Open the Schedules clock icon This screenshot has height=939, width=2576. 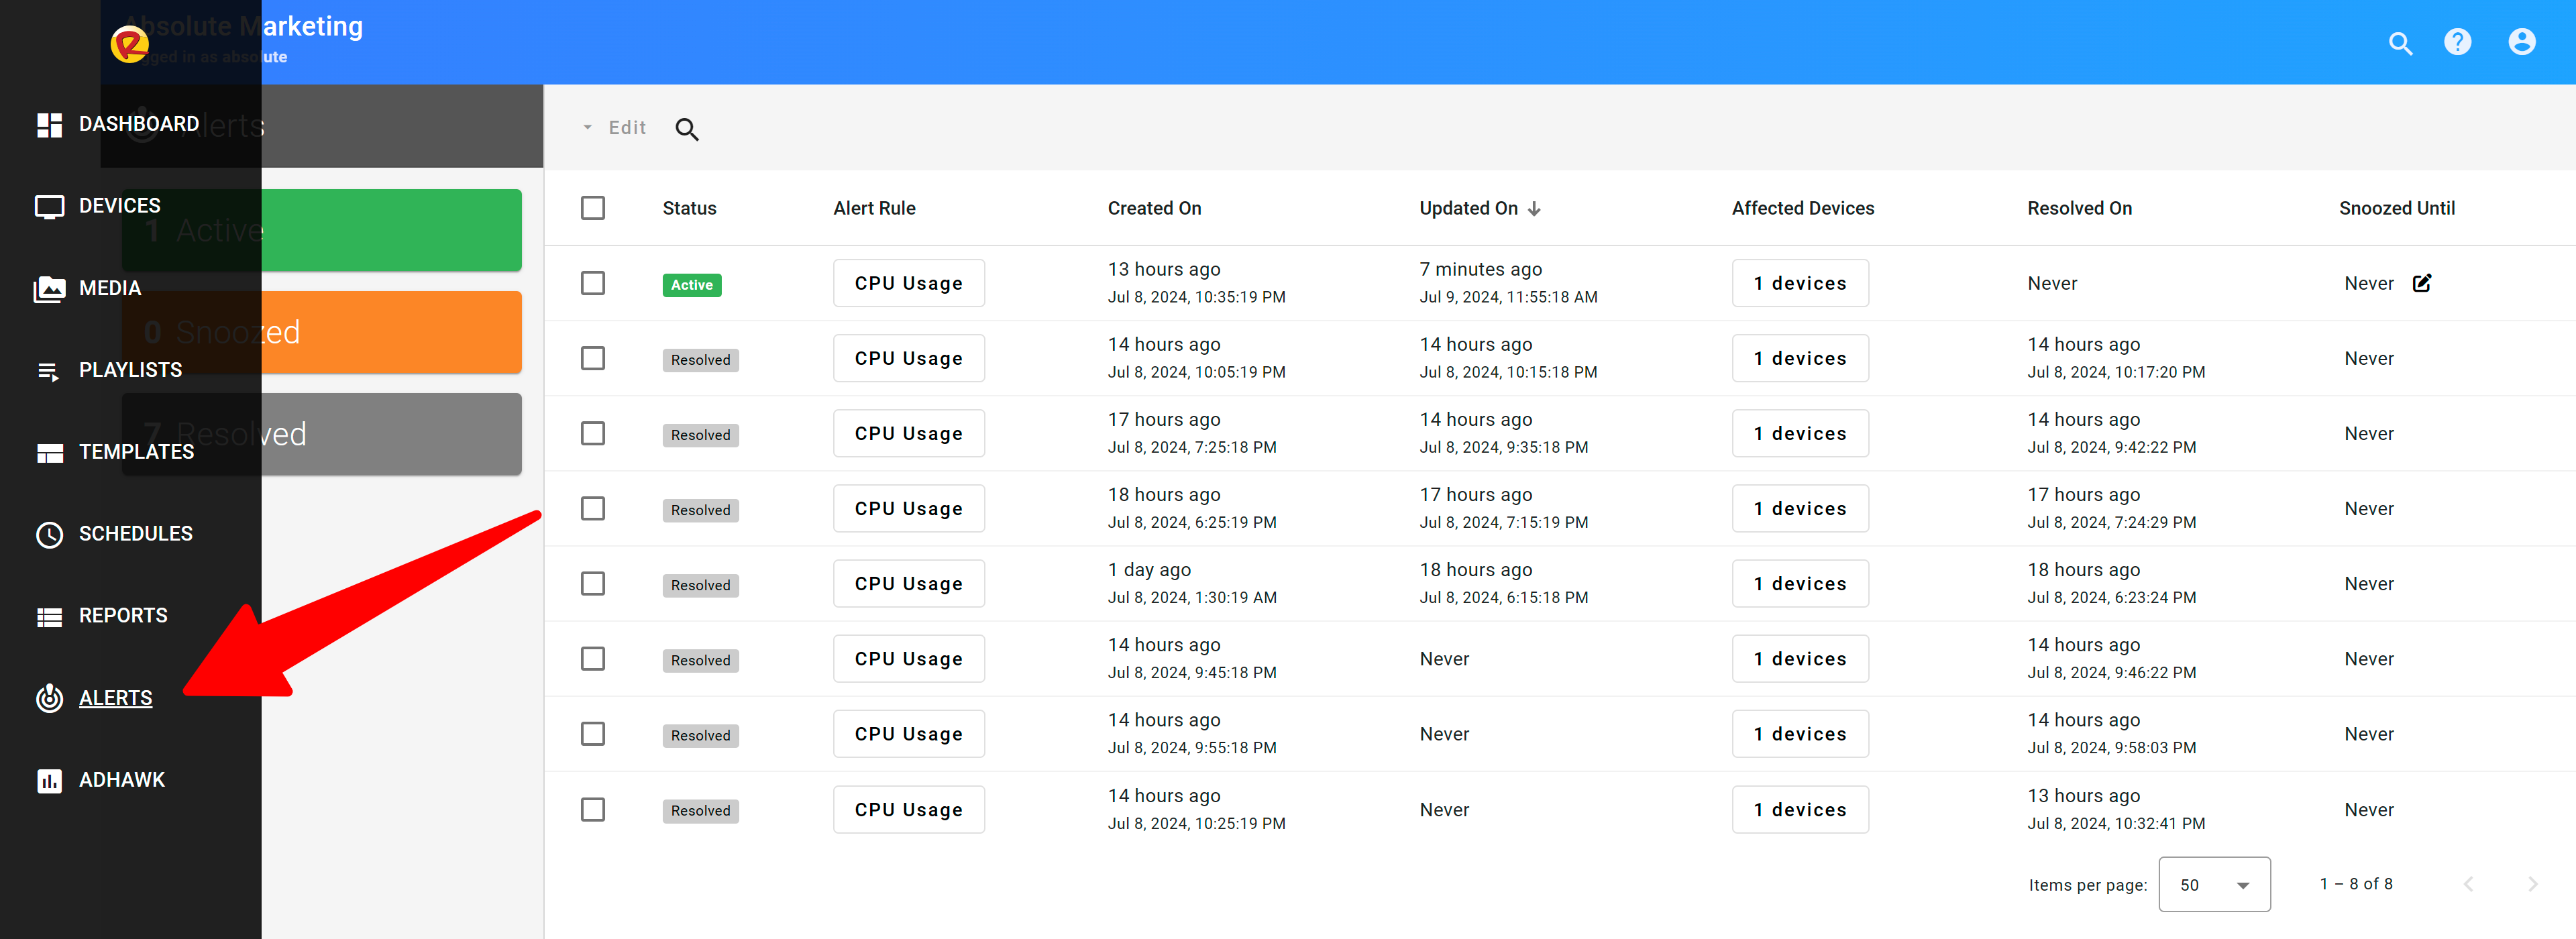(x=49, y=534)
